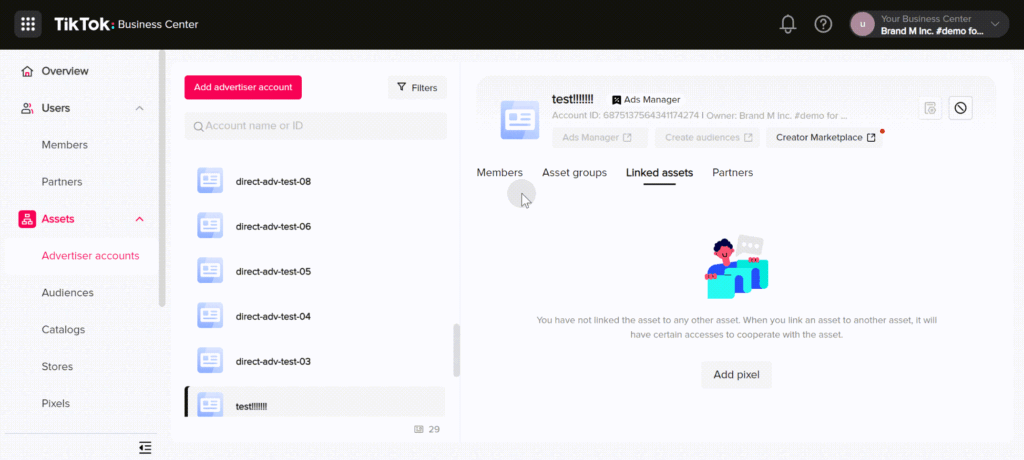Expand the Business Center account dropdown
The image size is (1024, 460).
point(995,24)
